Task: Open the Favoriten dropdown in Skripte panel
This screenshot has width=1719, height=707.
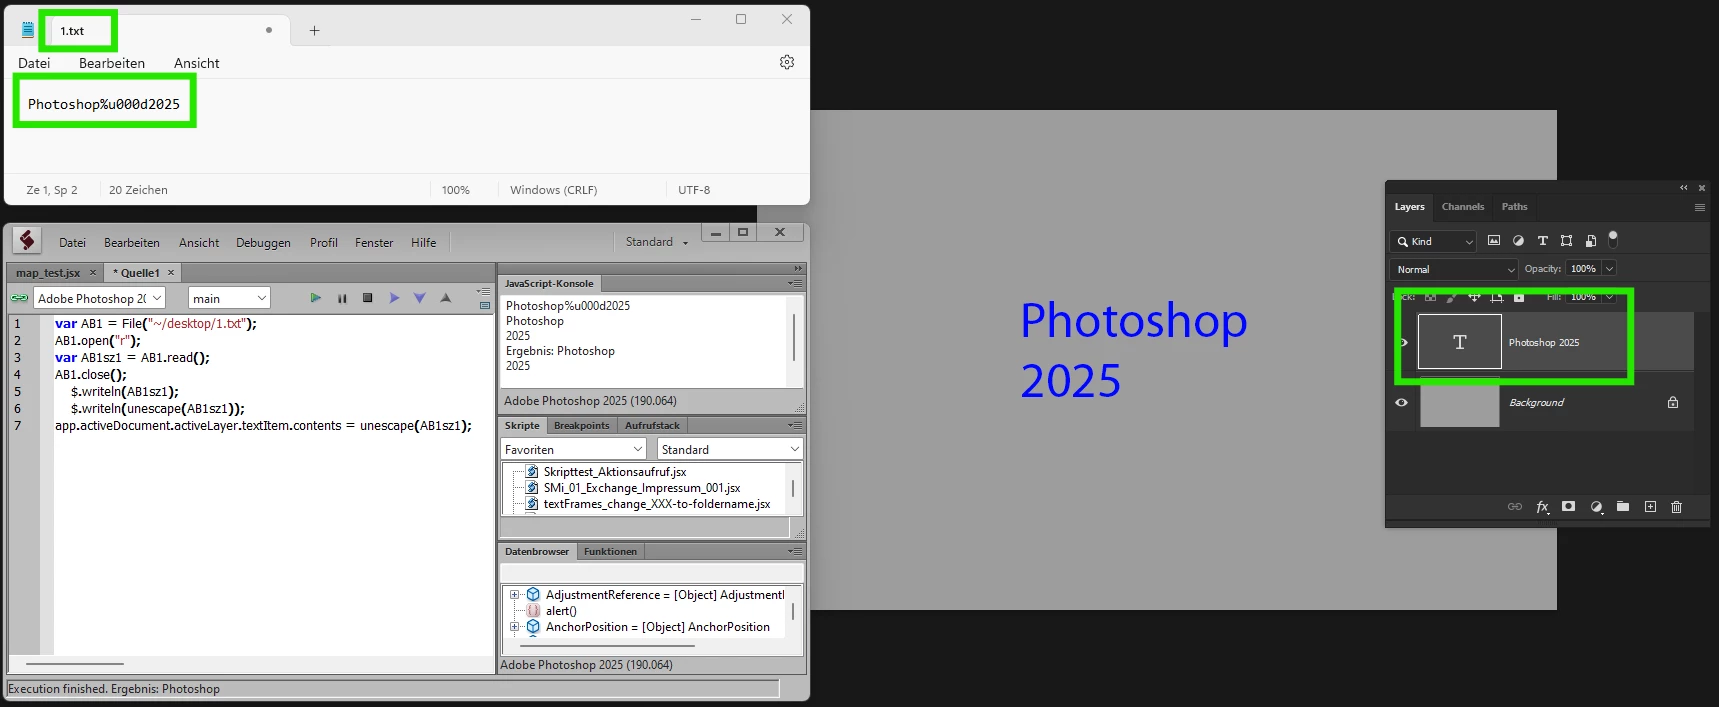Action: point(573,449)
